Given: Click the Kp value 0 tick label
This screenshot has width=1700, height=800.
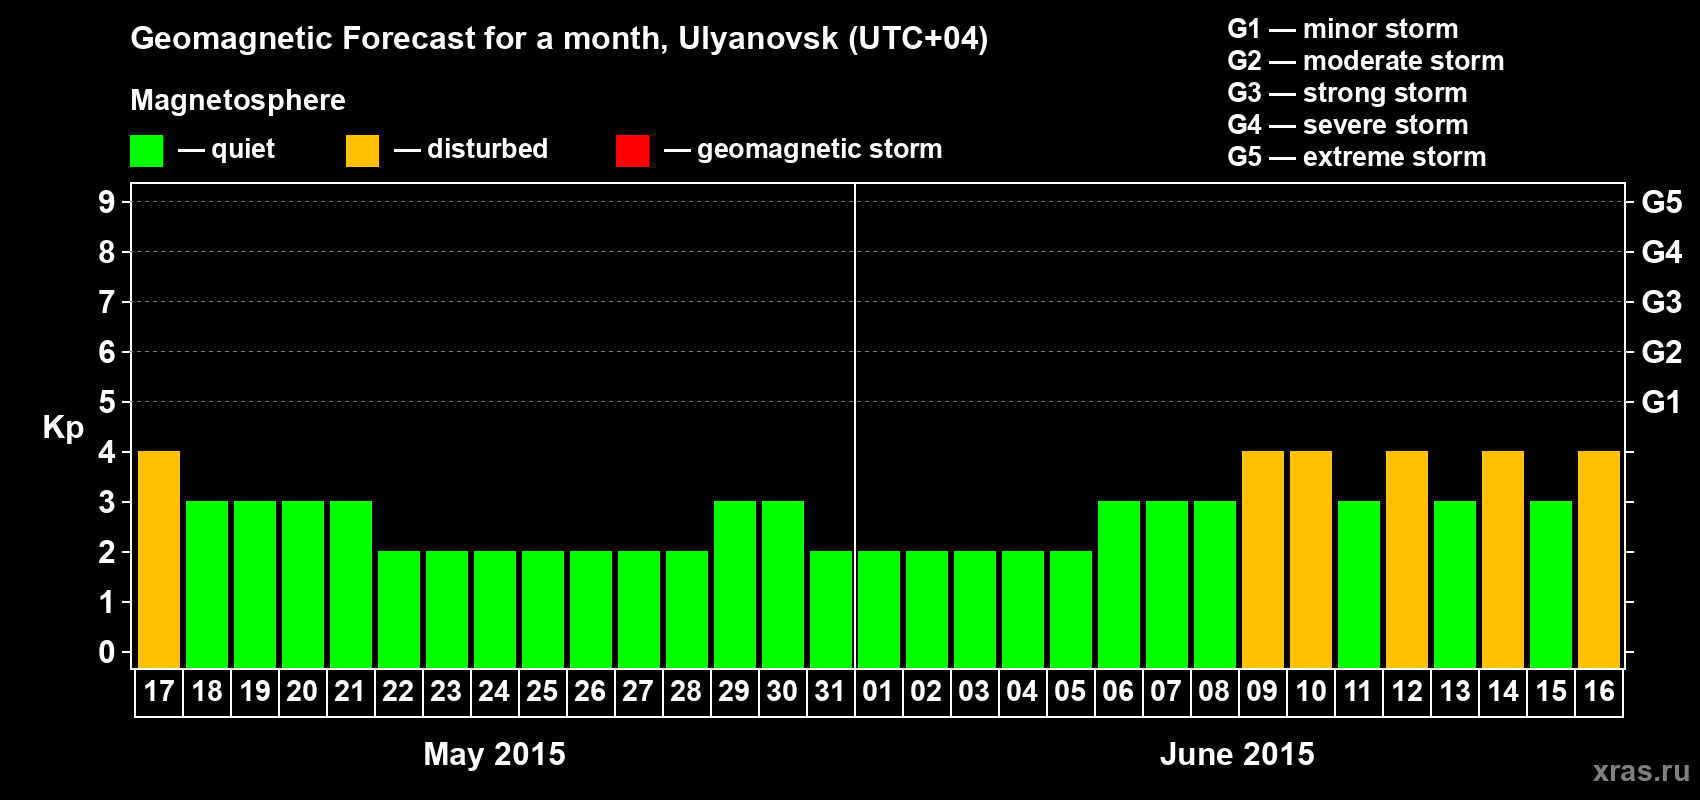Looking at the screenshot, I should pyautogui.click(x=107, y=652).
